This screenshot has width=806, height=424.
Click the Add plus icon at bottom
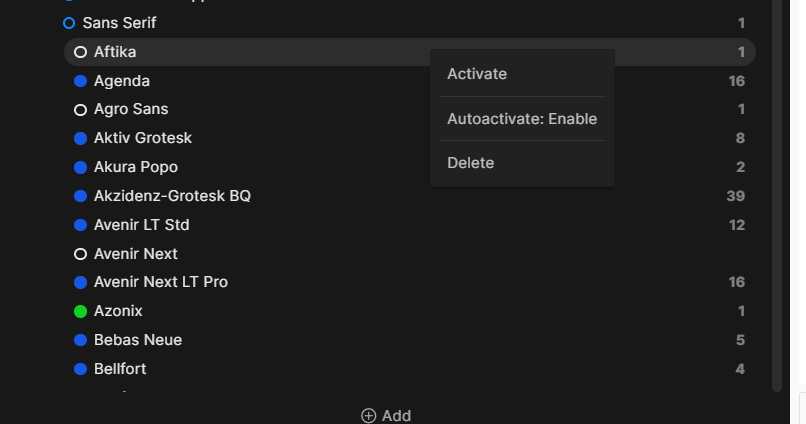(x=368, y=416)
